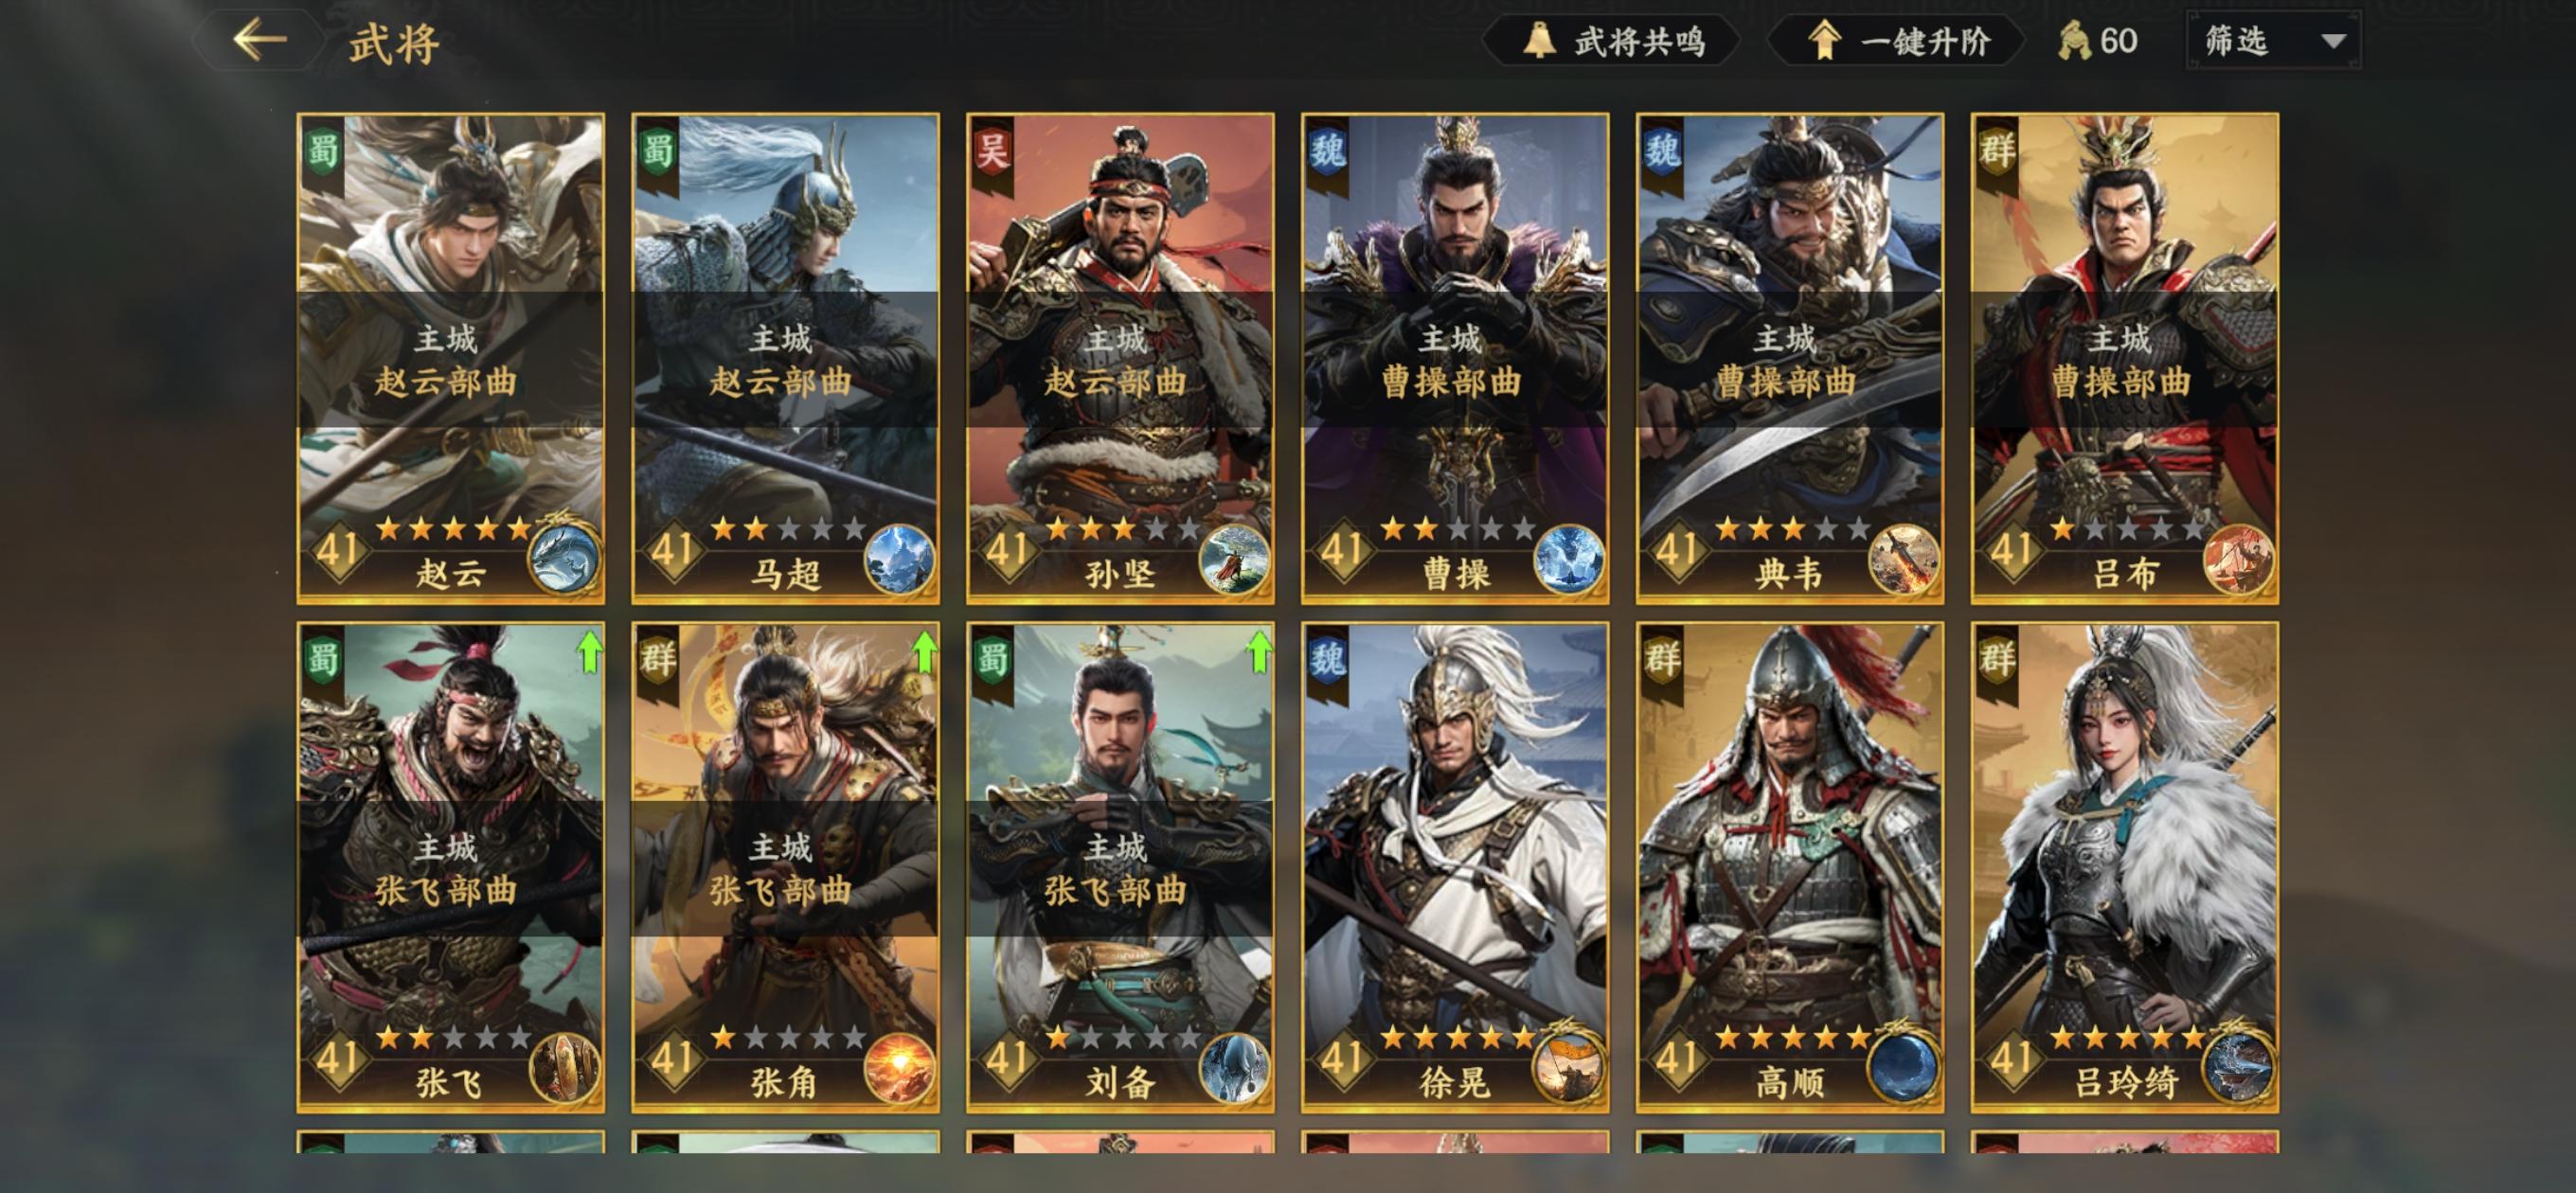Viewport: 2576px width, 1193px height.
Task: Open the 徐晃 general card
Action: click(x=1455, y=867)
